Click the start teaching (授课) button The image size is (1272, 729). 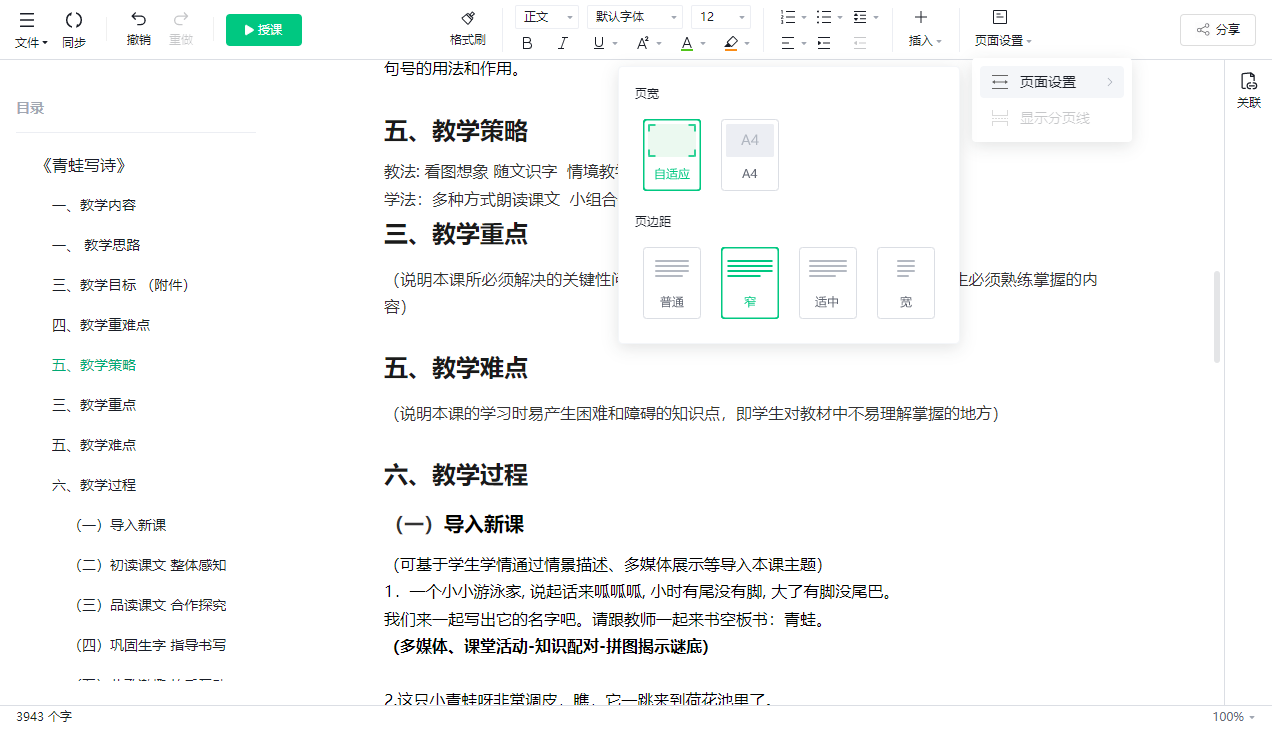(264, 30)
